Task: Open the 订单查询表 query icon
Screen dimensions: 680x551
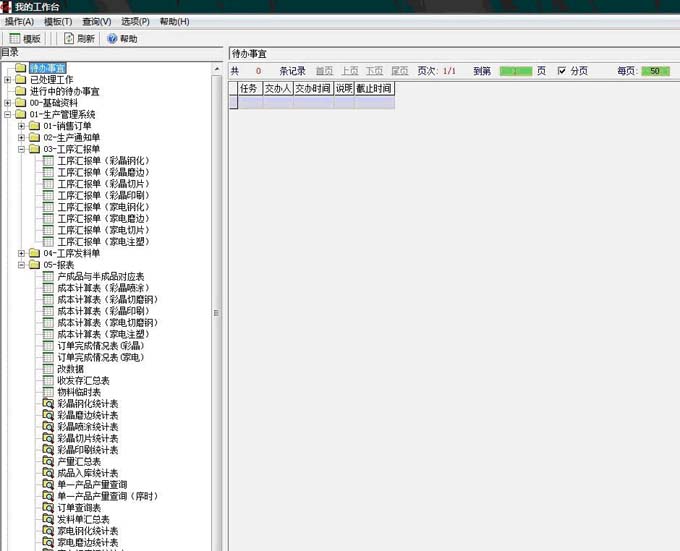Action: pyautogui.click(x=48, y=507)
